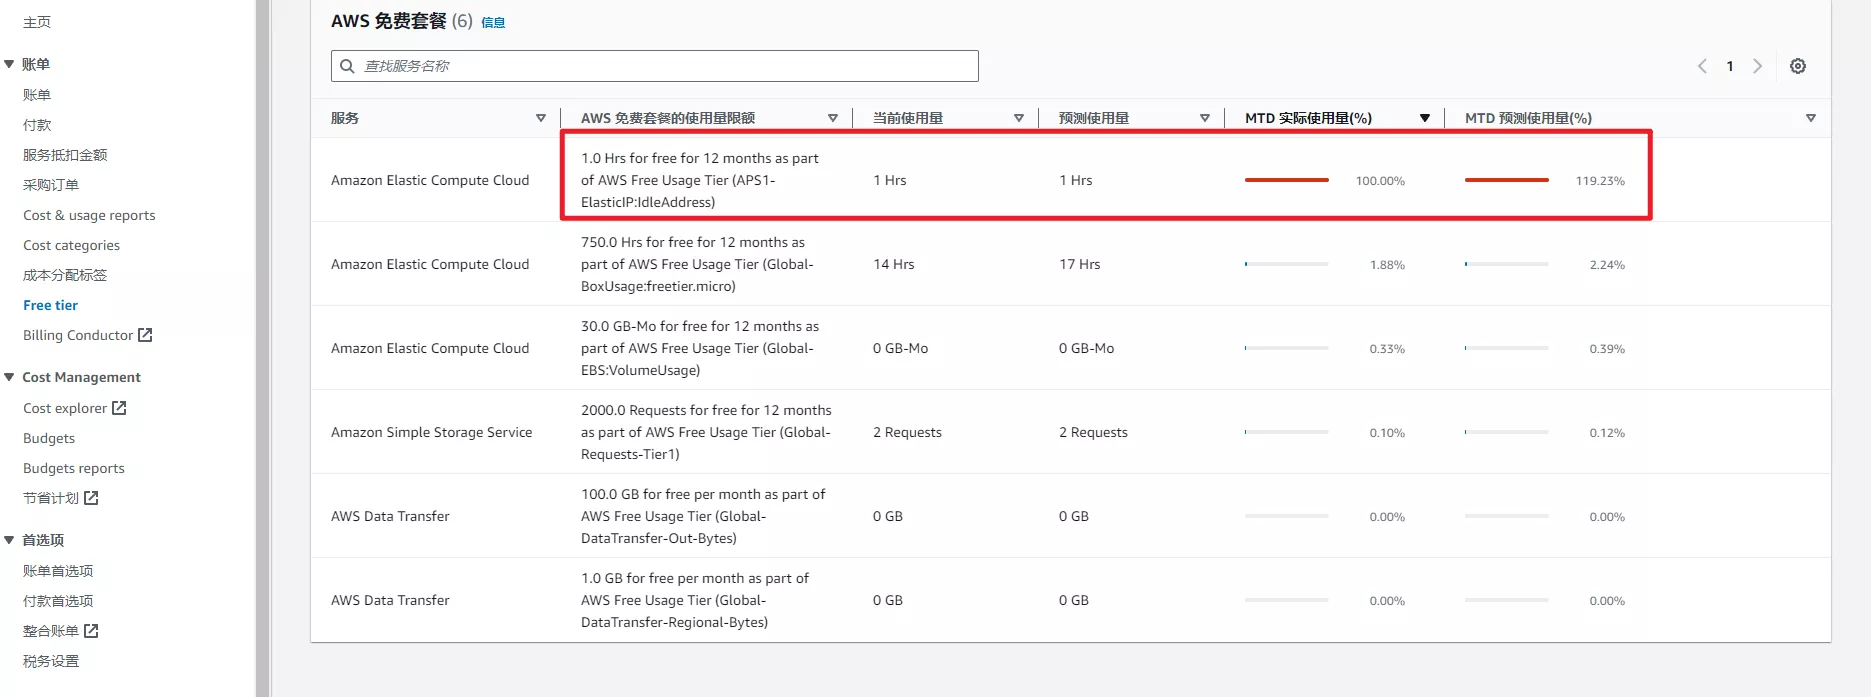The height and width of the screenshot is (697, 1874).
Task: Open 成本分配标签 in the sidebar
Action: tap(65, 275)
